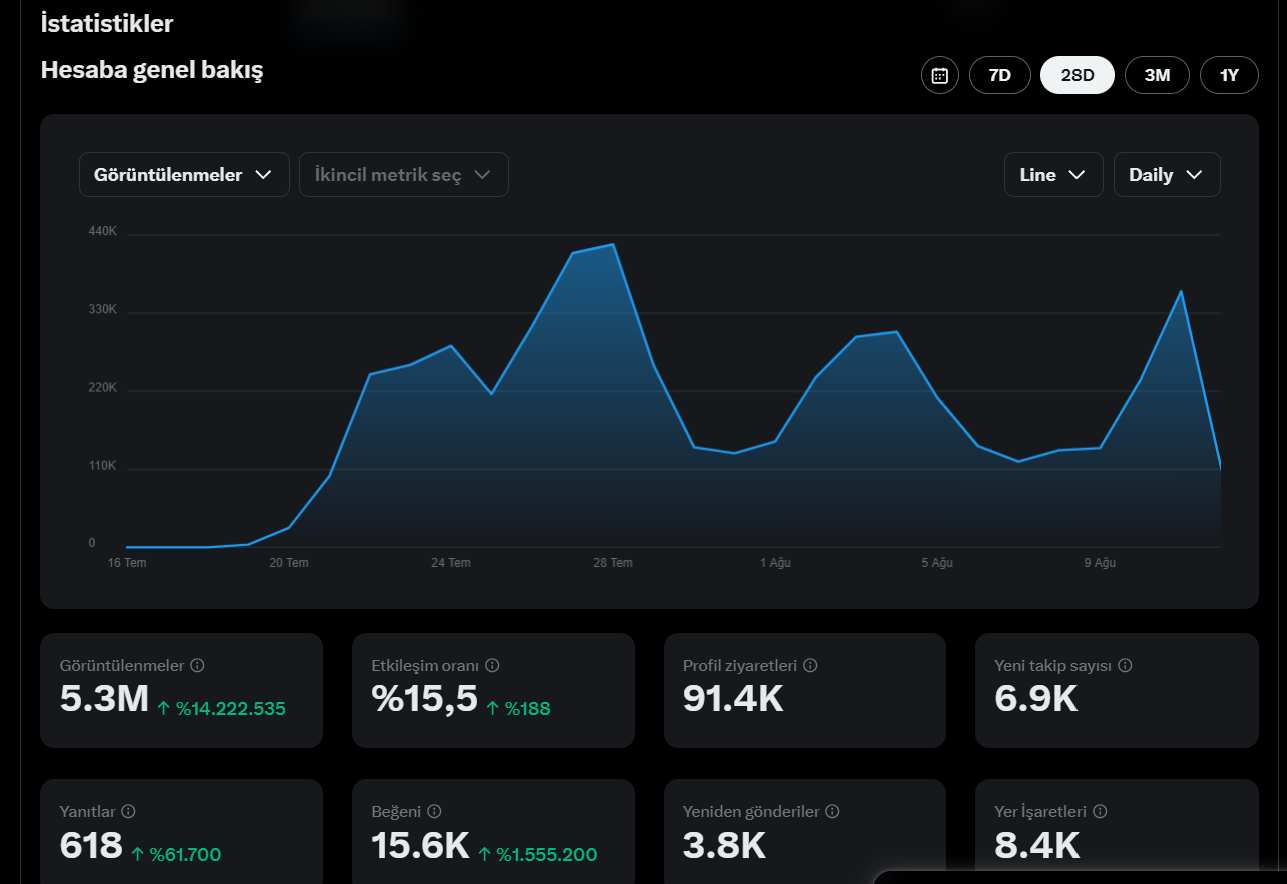Click the 24 Tem axis label
Viewport: 1287px width, 884px height.
click(x=451, y=563)
